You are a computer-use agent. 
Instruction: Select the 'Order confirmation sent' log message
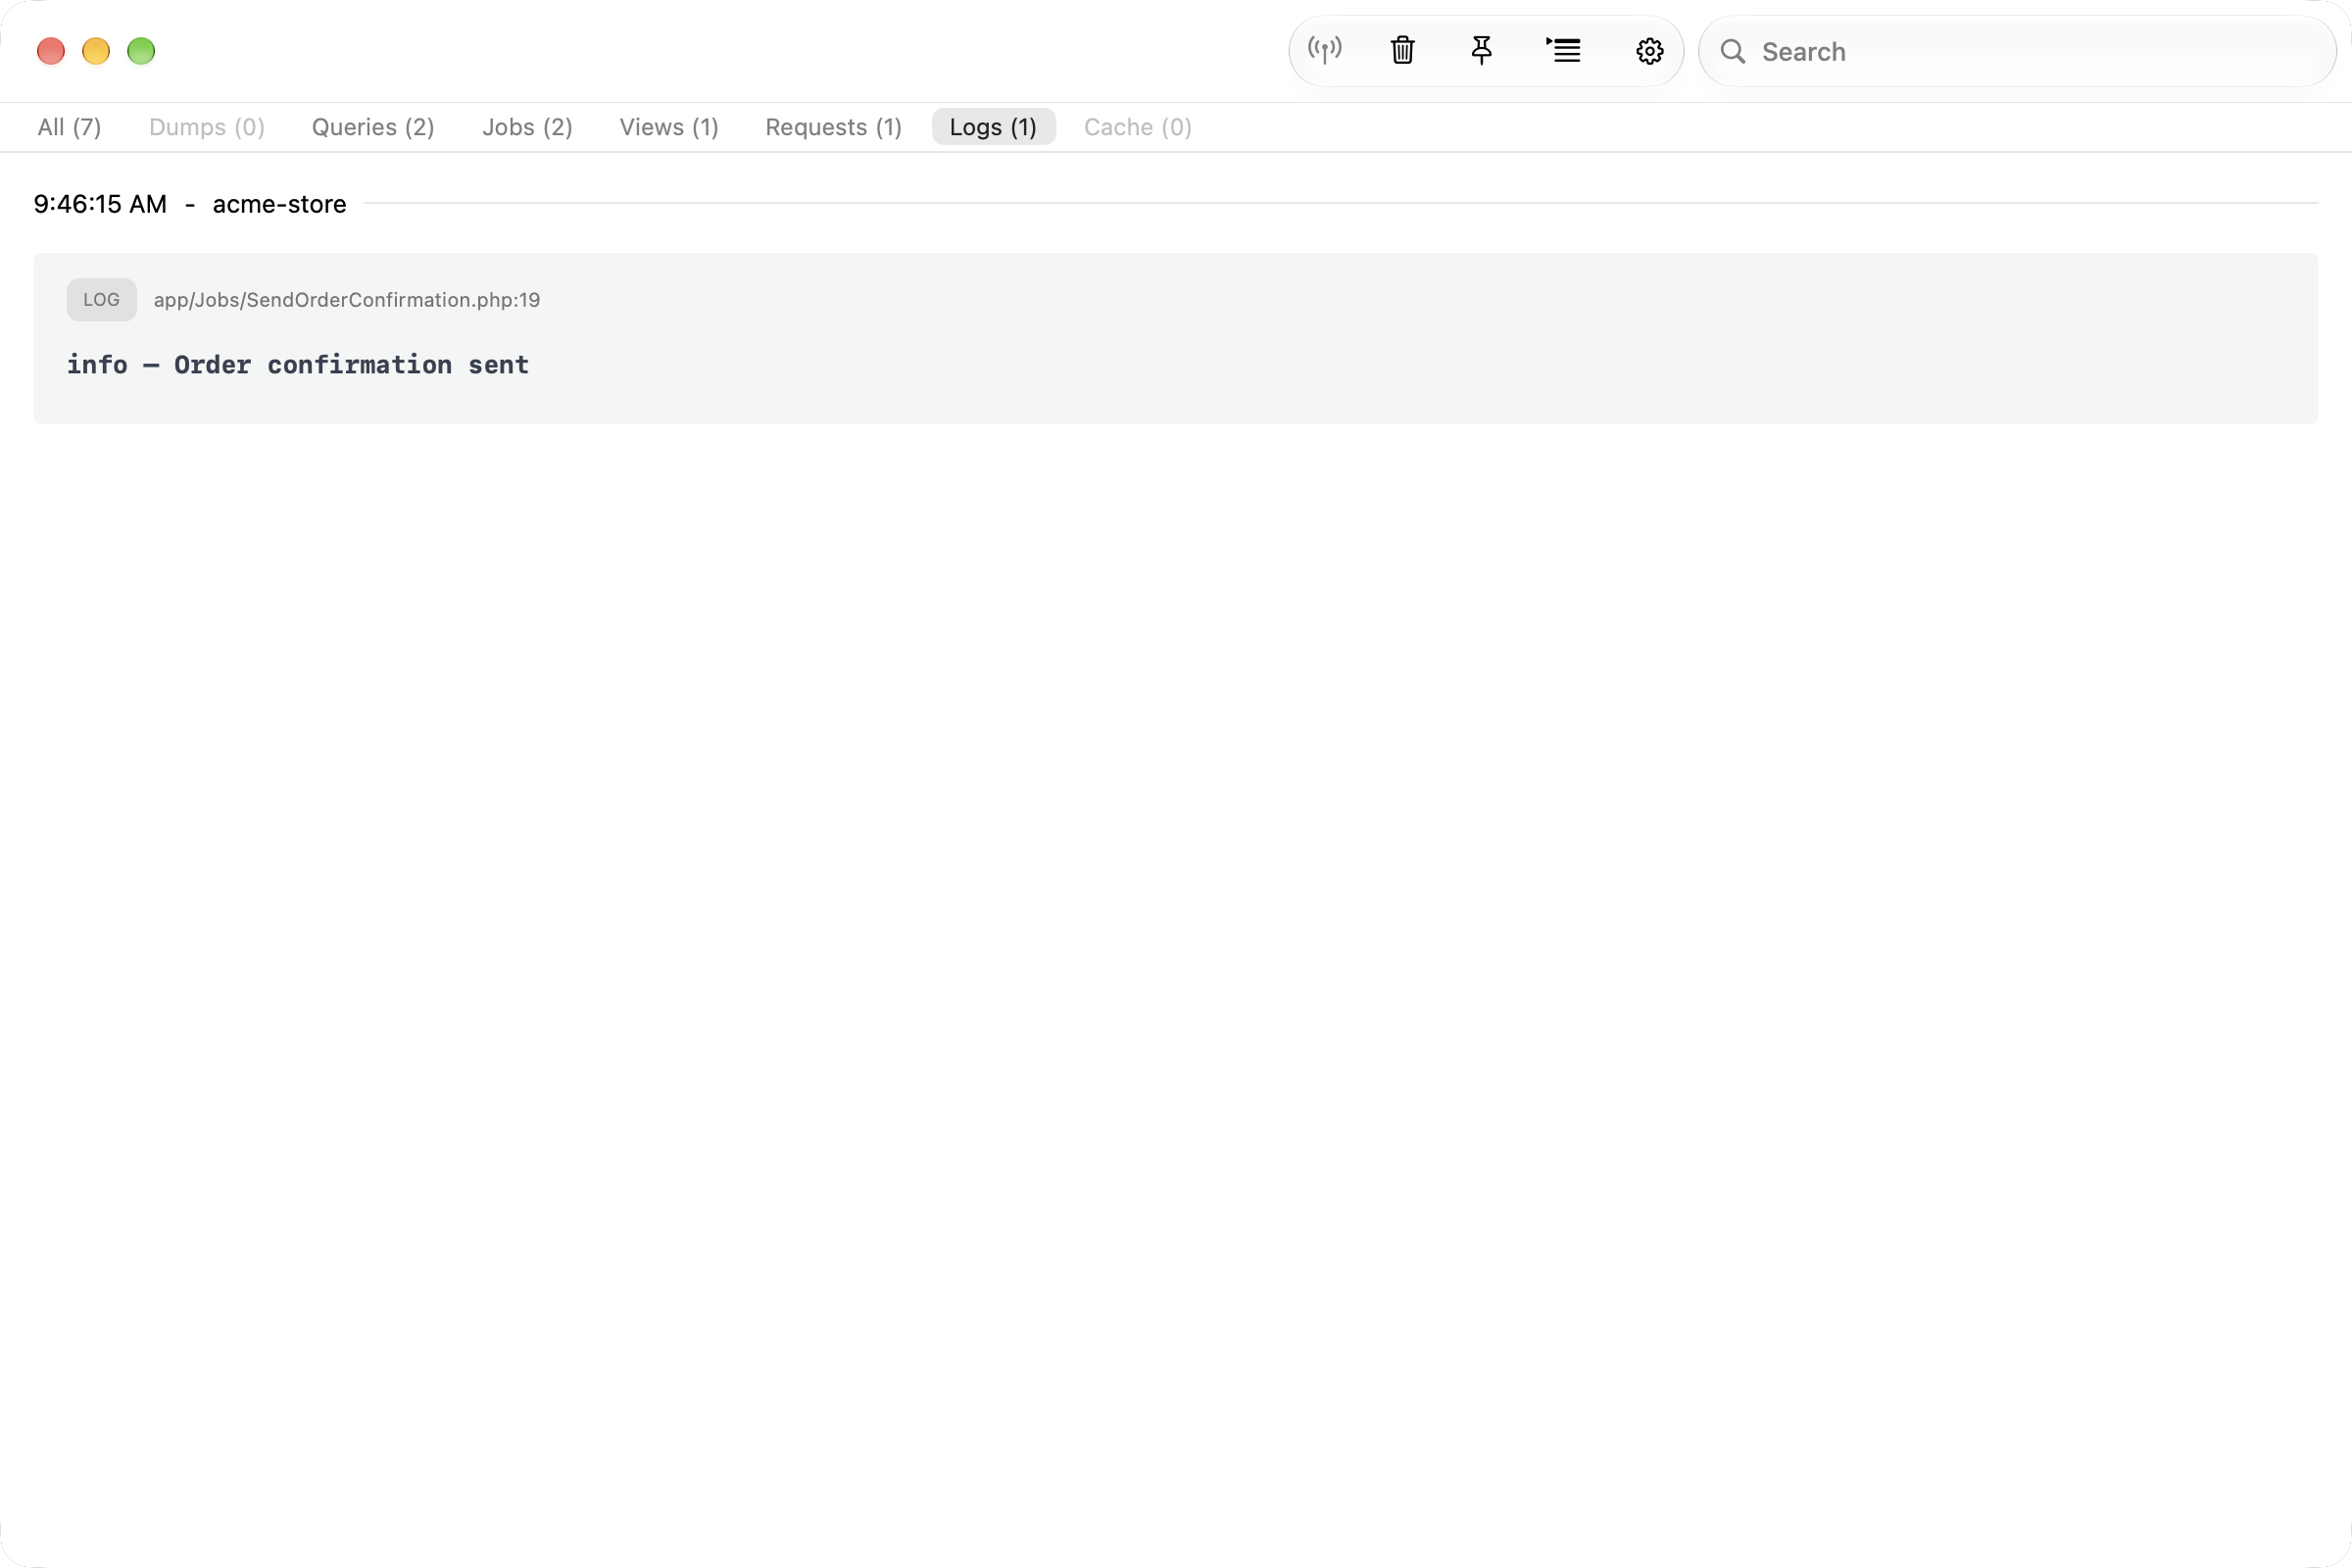351,365
